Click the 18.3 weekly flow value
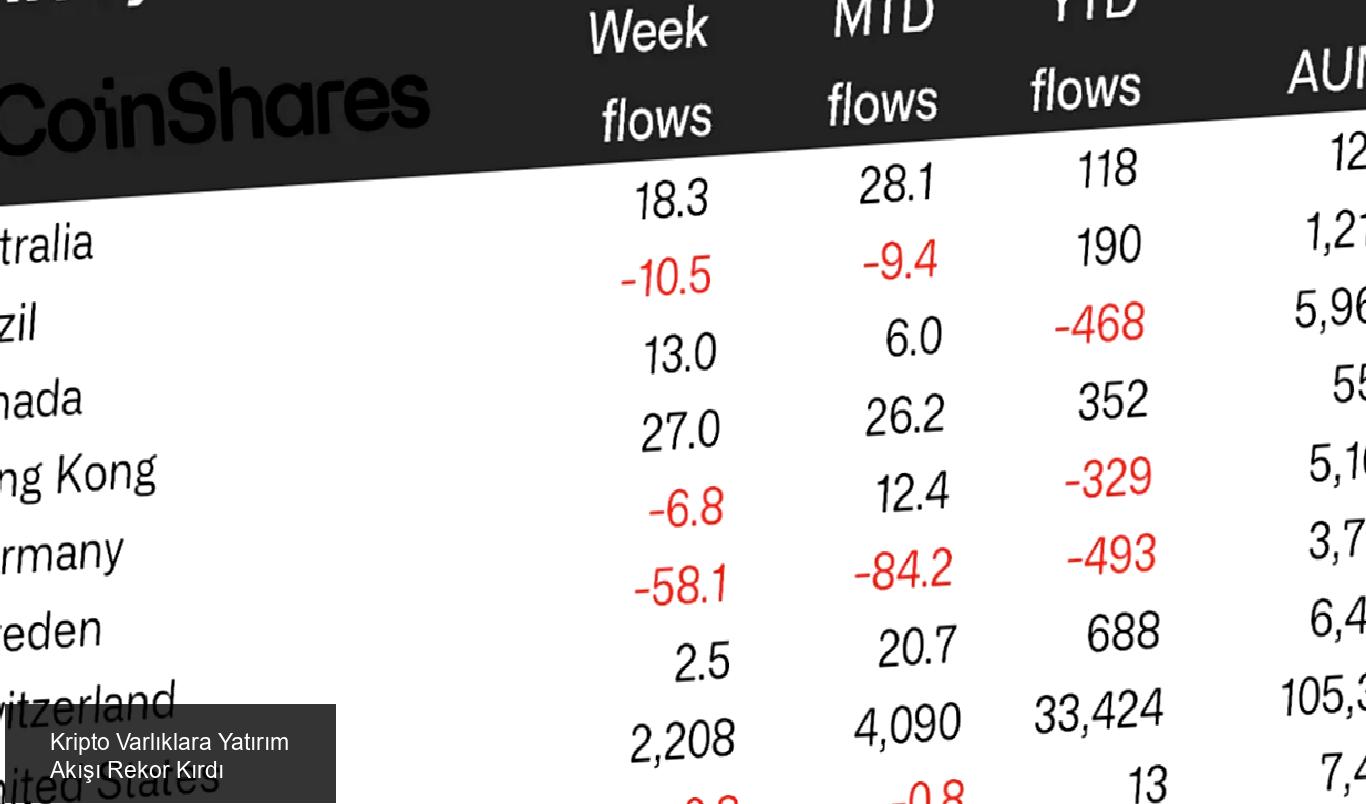Screen dimensions: 1366x804 (x=672, y=198)
